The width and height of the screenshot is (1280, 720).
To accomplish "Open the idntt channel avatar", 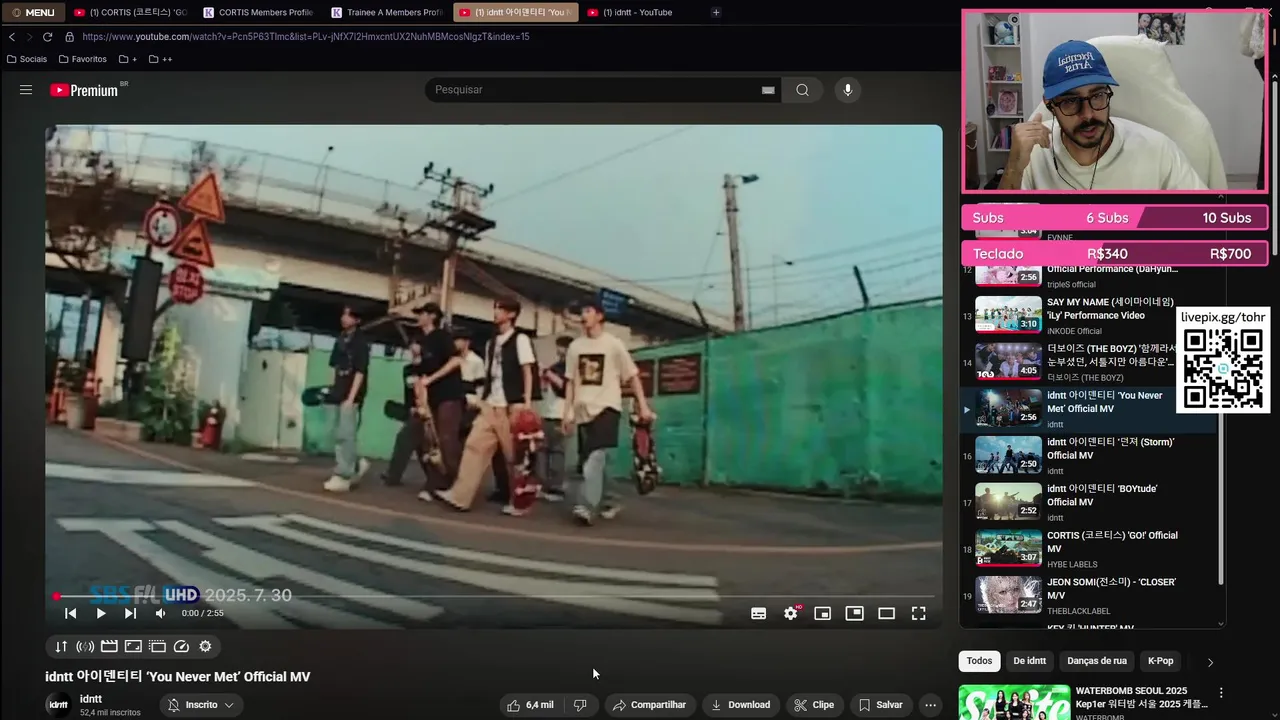I will (x=59, y=705).
